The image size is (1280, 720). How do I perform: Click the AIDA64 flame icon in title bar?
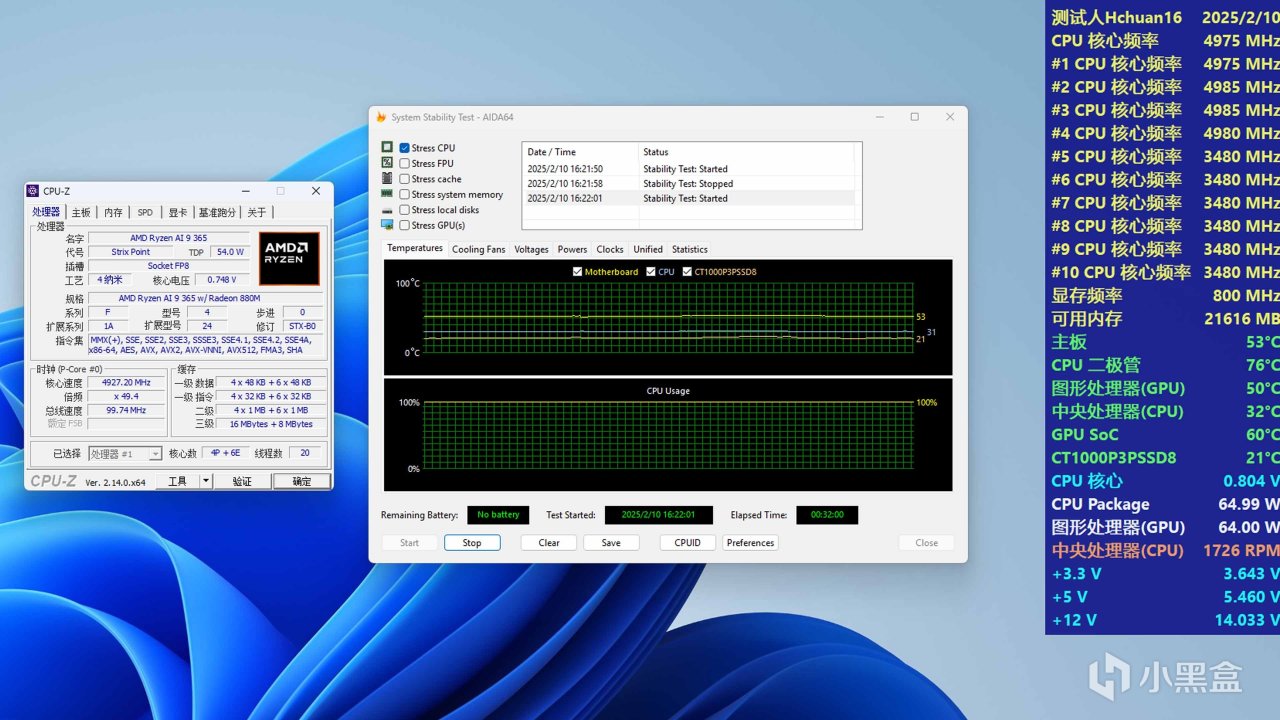pyautogui.click(x=381, y=117)
